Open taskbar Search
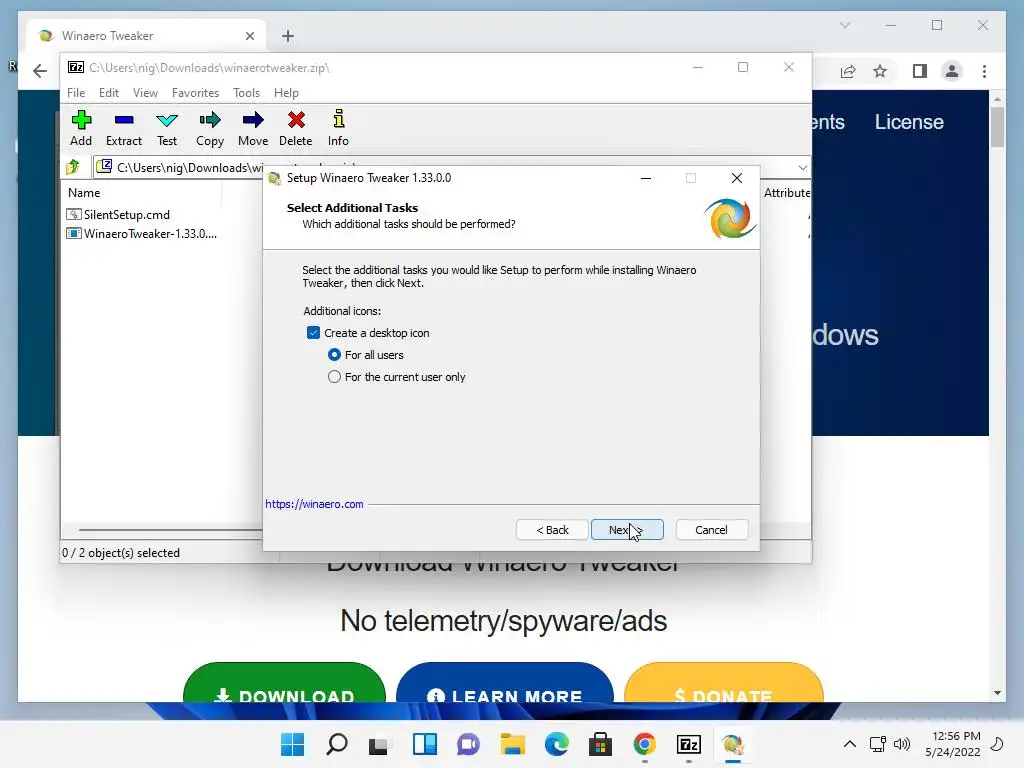This screenshot has height=768, width=1024. point(337,744)
